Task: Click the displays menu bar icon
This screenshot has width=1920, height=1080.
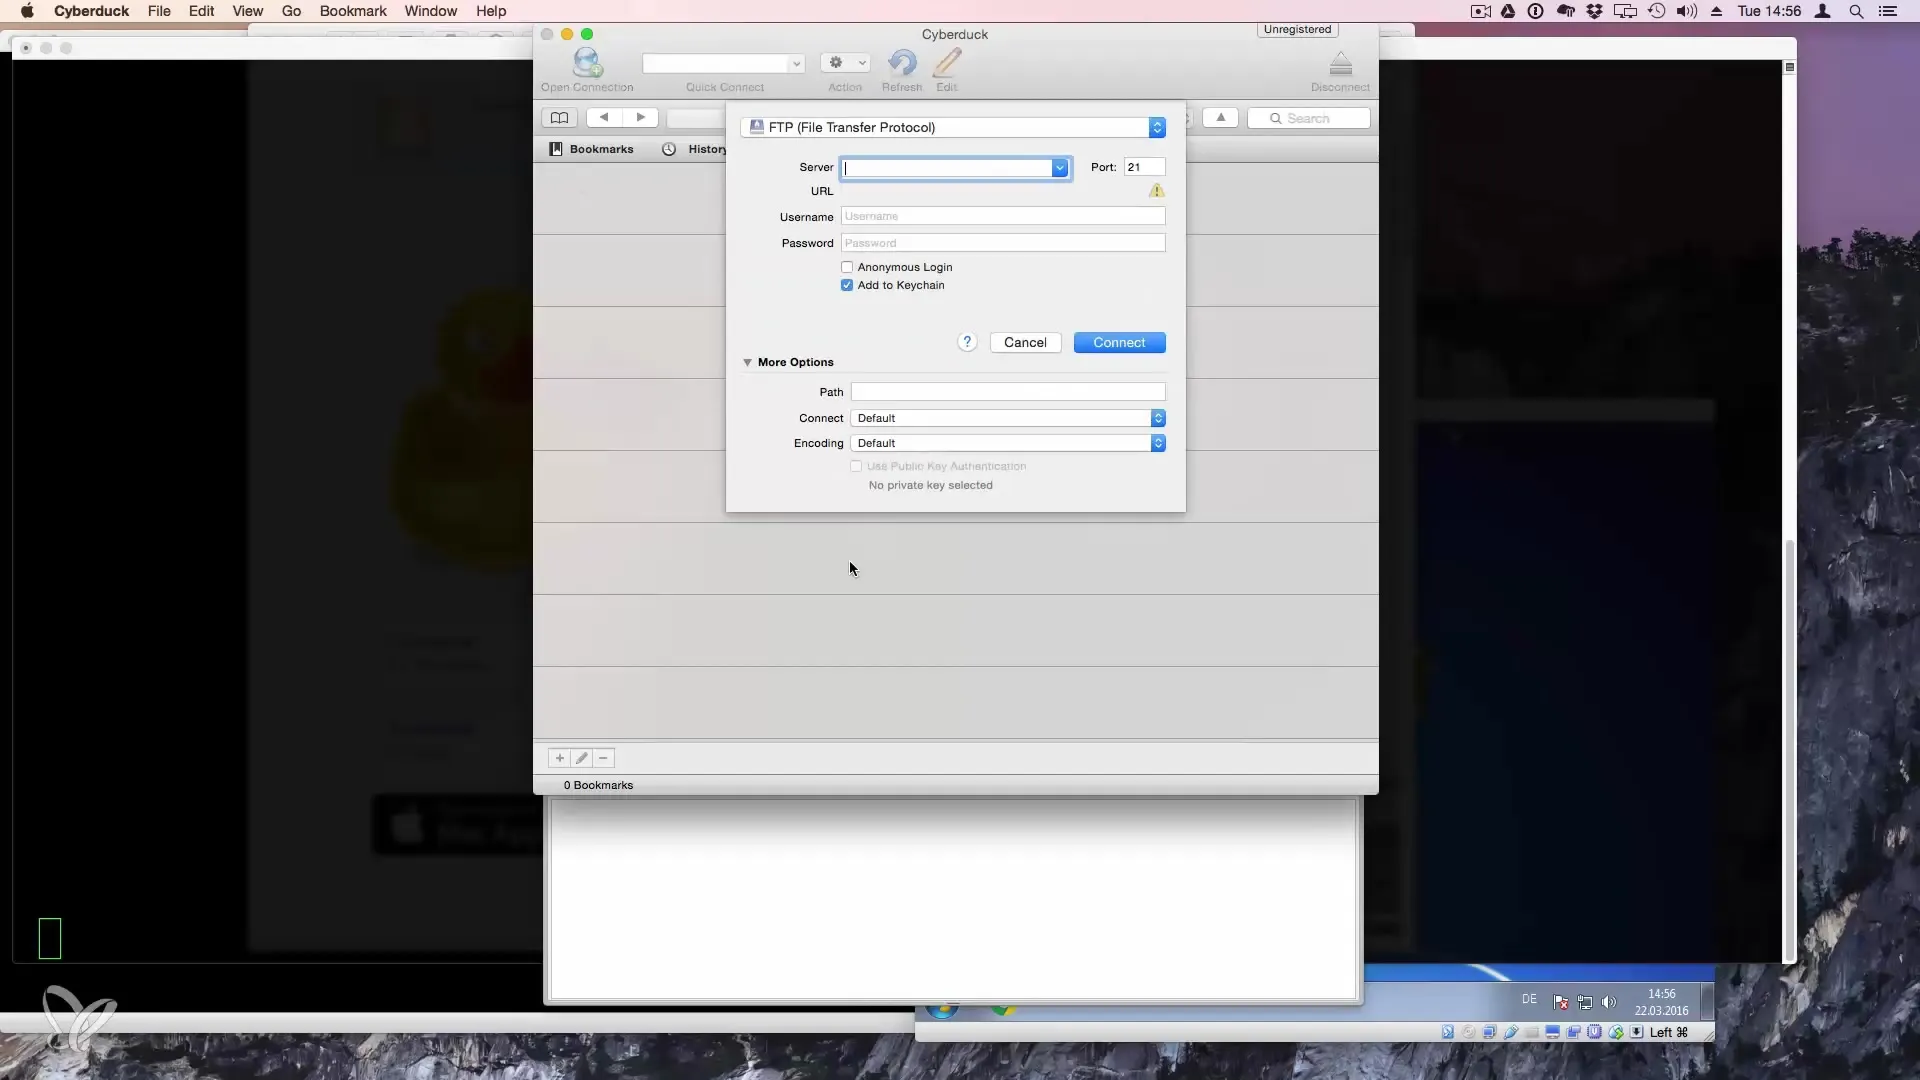Action: point(1626,11)
